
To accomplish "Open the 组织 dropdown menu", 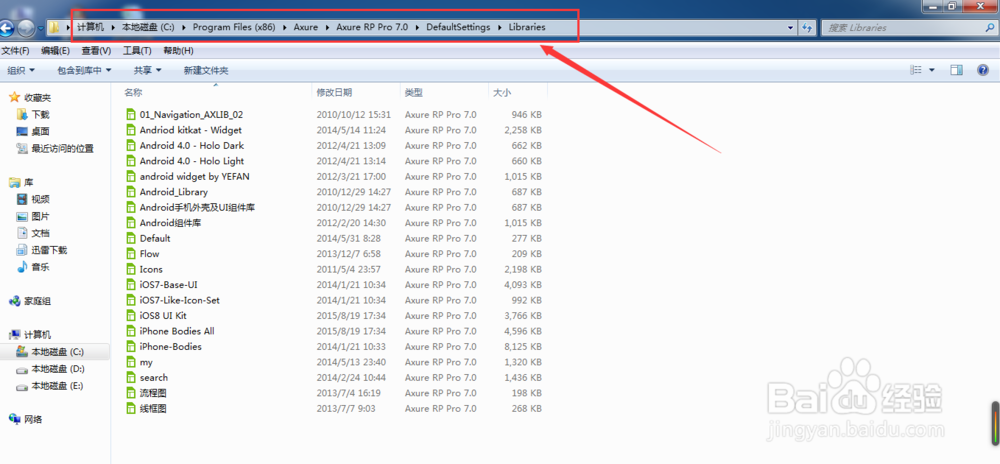I will point(22,70).
